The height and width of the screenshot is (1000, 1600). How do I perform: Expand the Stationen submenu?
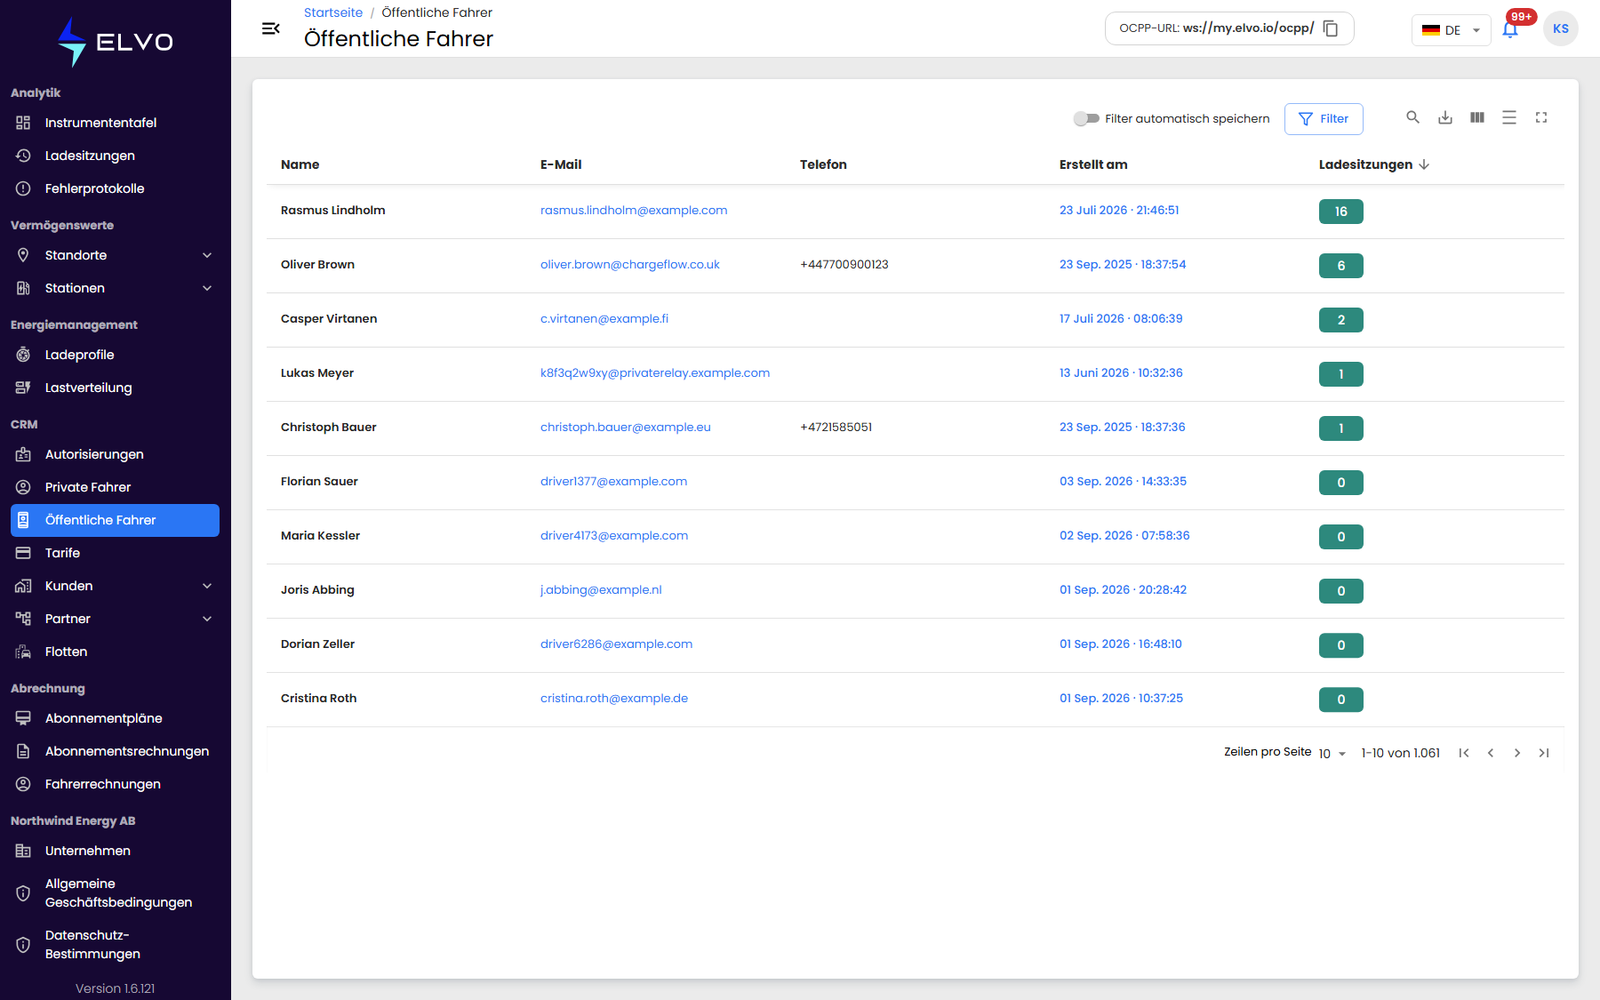(x=207, y=288)
